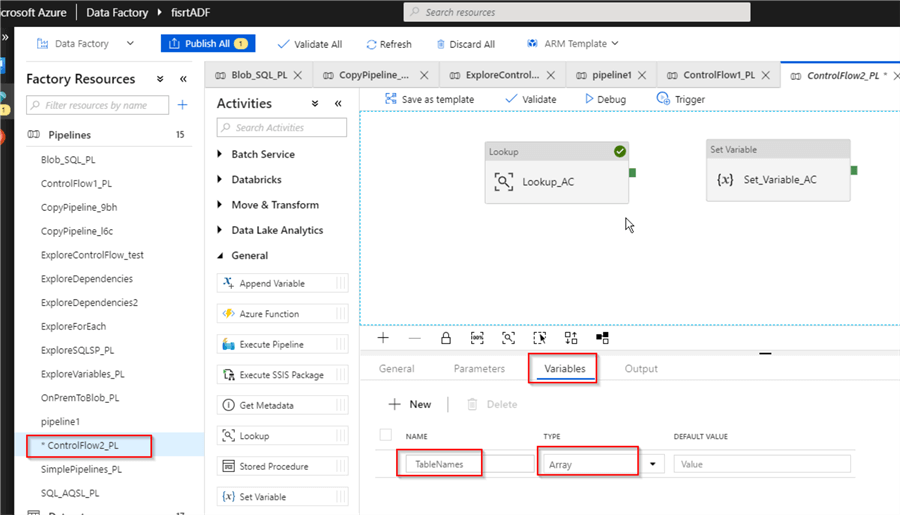The height and width of the screenshot is (515, 900).
Task: Switch to the Output tab
Action: pos(641,369)
